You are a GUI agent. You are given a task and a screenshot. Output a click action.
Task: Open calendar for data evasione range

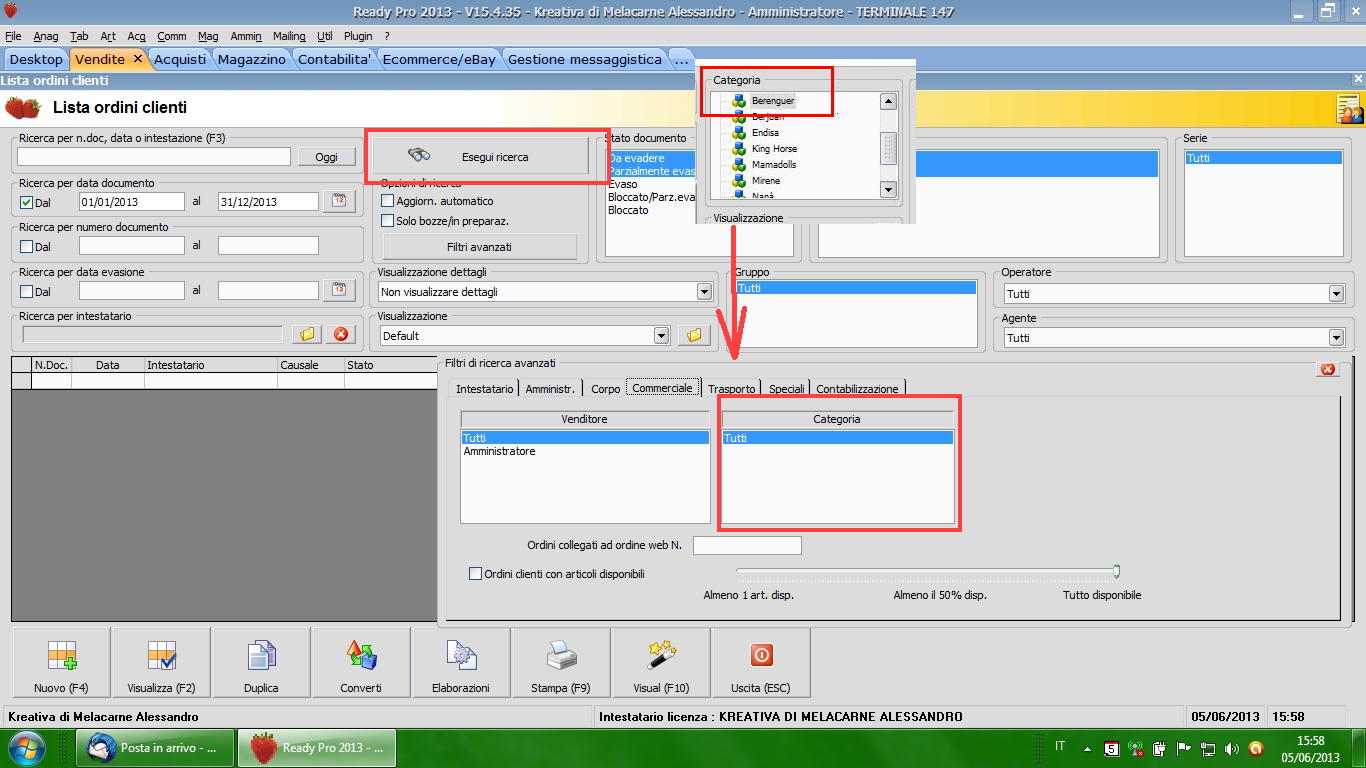coord(339,290)
